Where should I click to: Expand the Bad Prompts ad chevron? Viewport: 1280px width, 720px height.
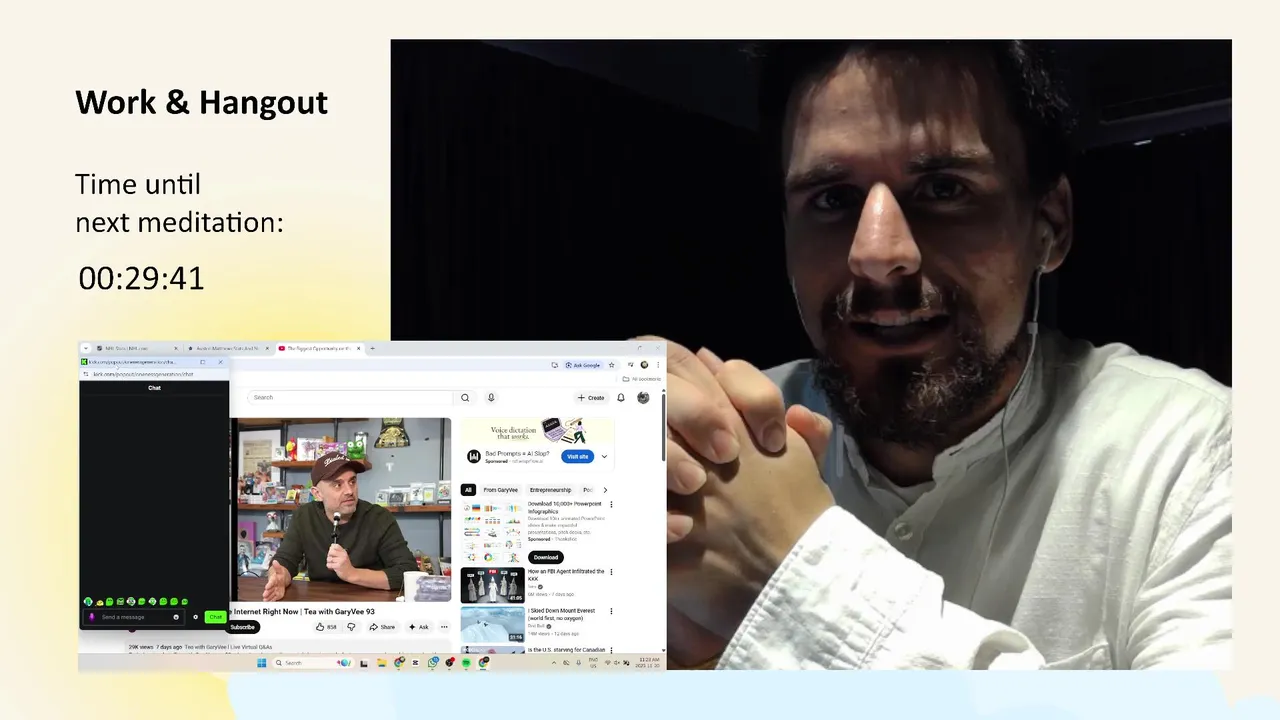[x=604, y=457]
